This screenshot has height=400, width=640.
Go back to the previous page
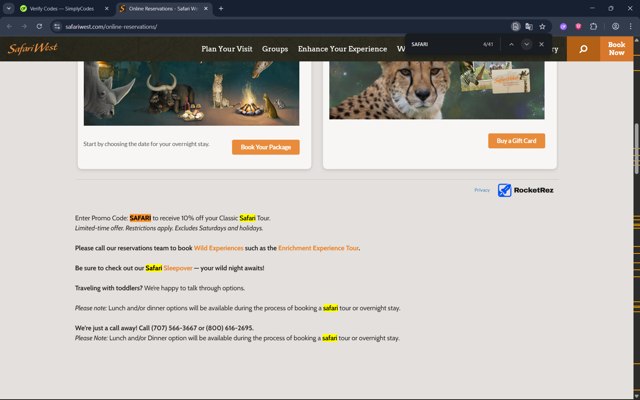(x=9, y=27)
